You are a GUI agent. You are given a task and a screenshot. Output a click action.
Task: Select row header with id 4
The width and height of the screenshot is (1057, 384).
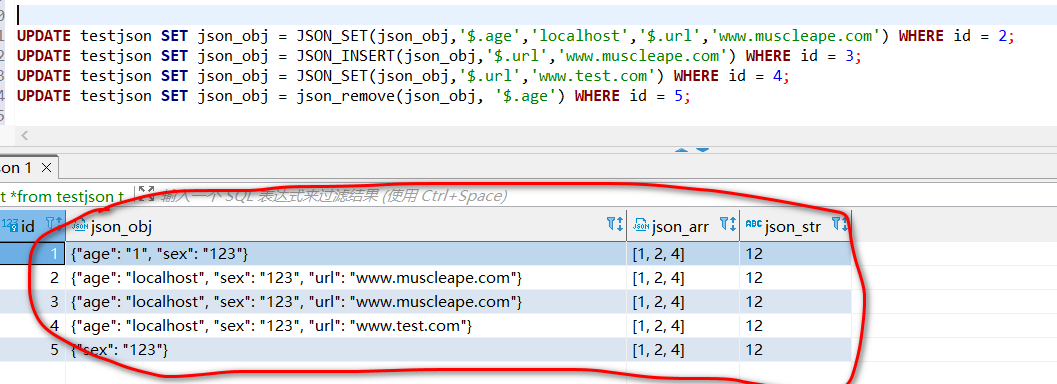pyautogui.click(x=32, y=326)
